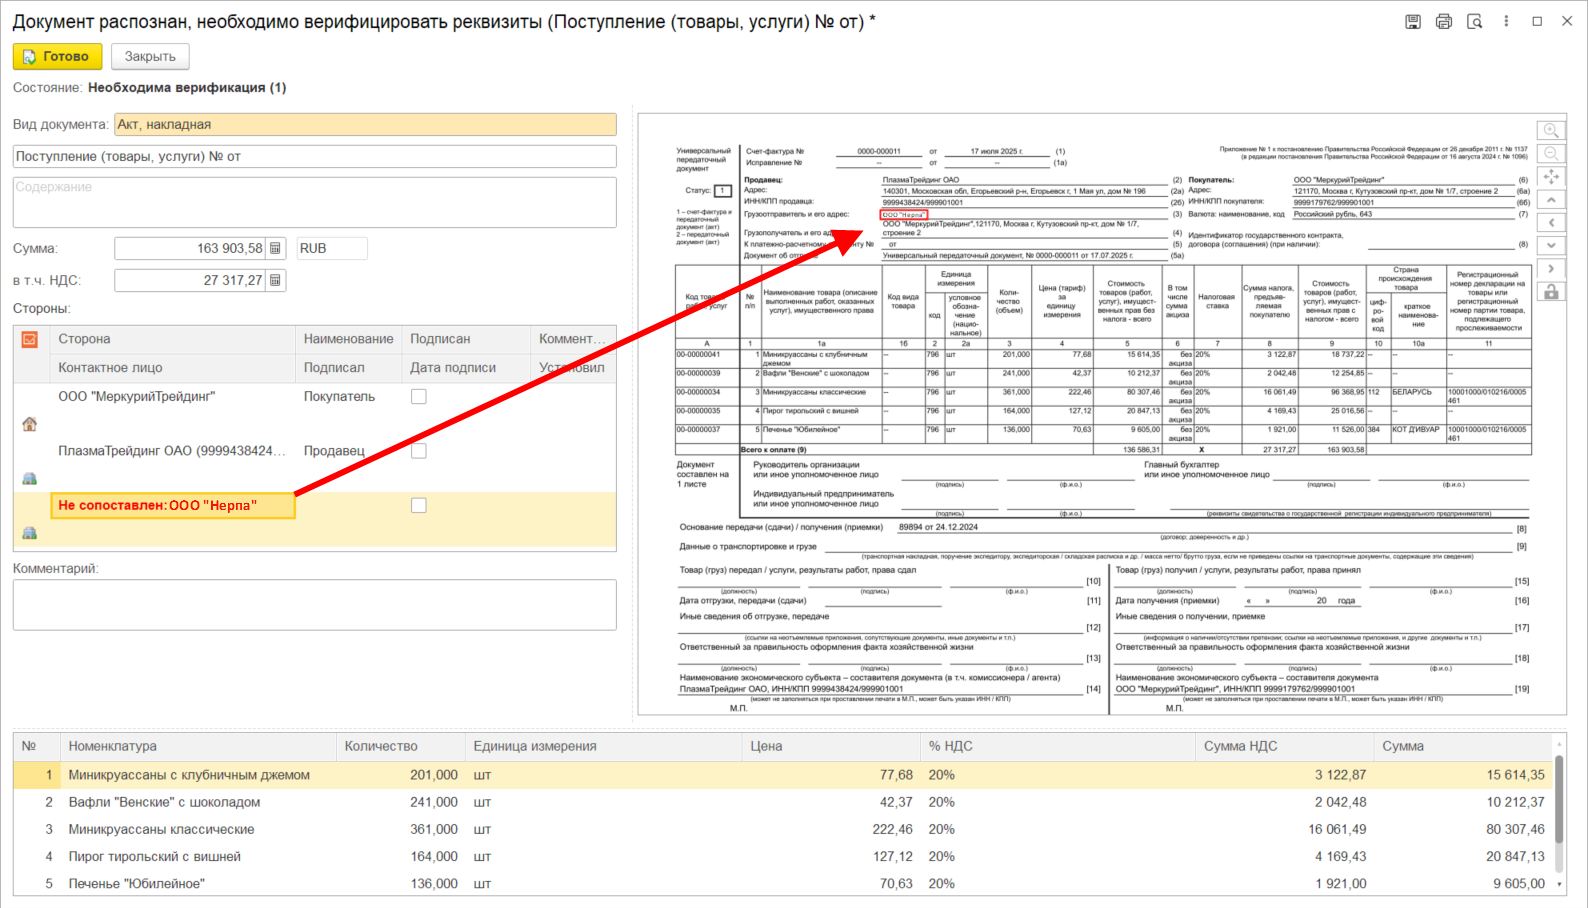1588x908 pixels.
Task: Click into the Содержание text area
Action: 314,203
